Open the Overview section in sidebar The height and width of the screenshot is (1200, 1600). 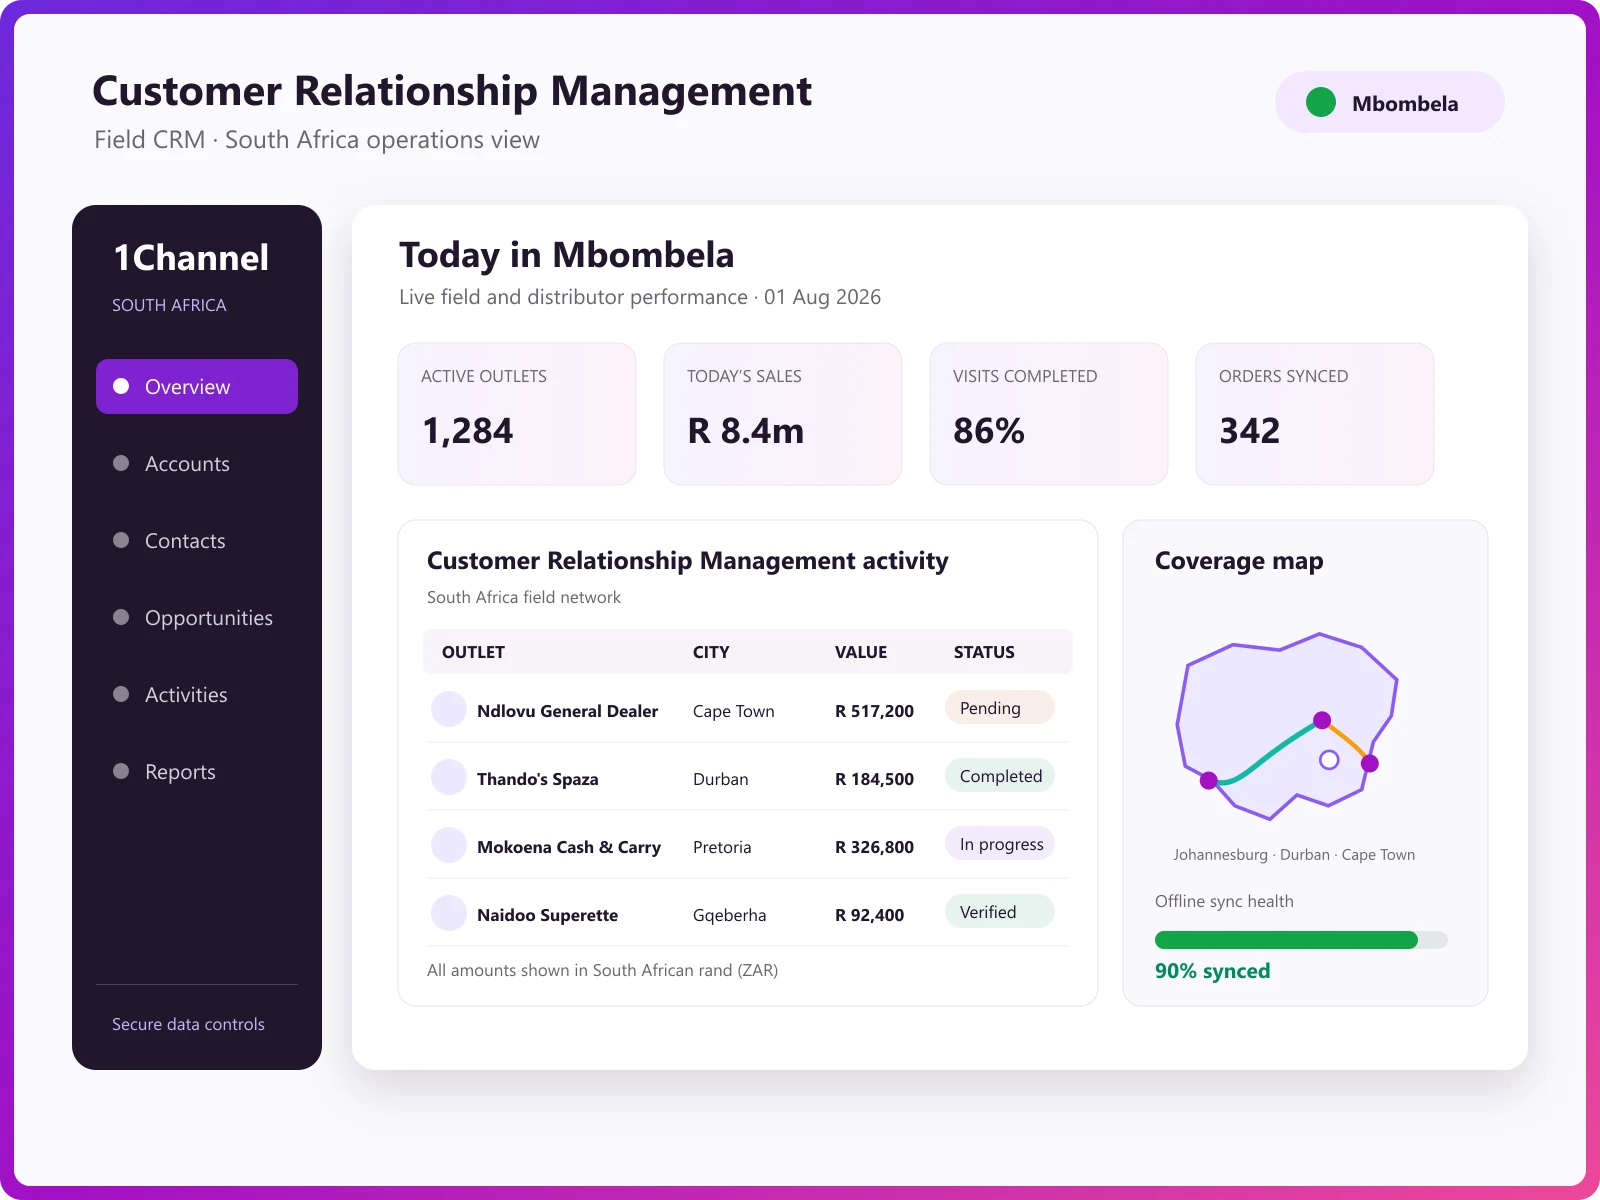click(x=197, y=386)
